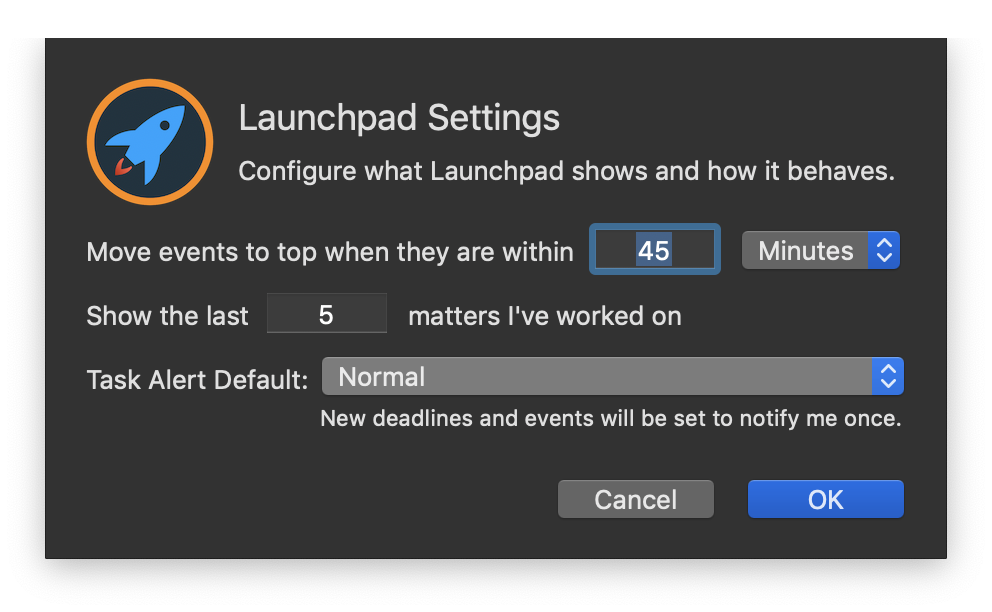Click the recent matters count field

coord(326,314)
